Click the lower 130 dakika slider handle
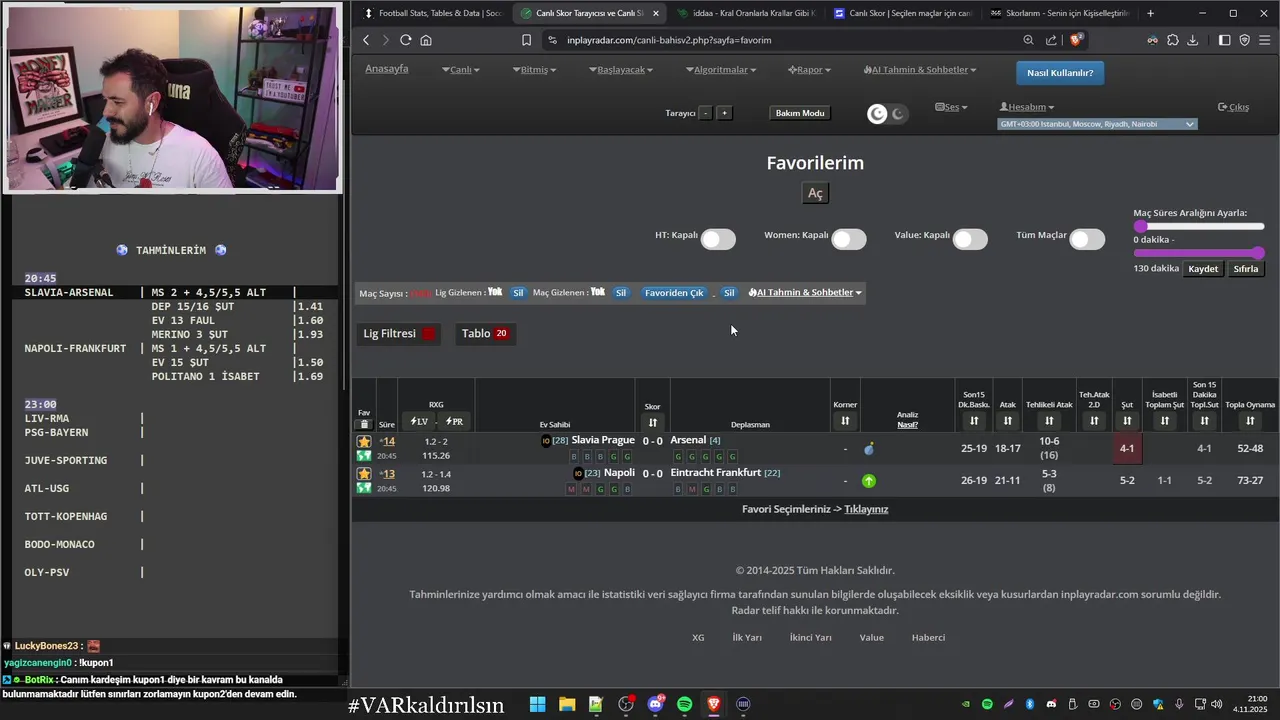 point(1258,253)
